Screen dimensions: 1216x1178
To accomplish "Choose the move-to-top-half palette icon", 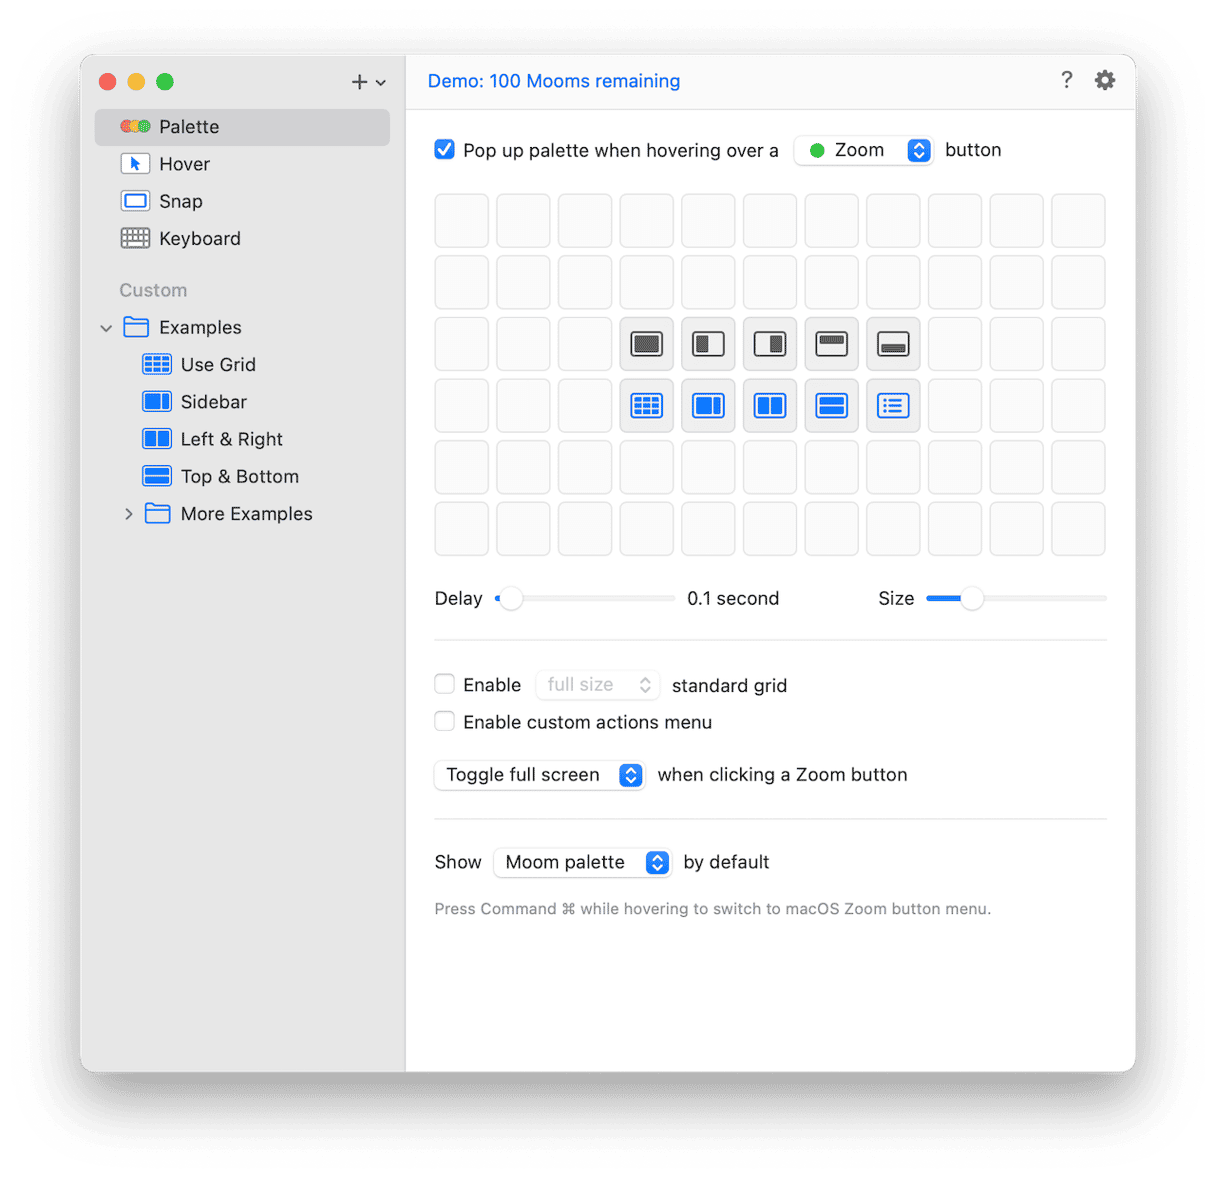I will (x=831, y=344).
